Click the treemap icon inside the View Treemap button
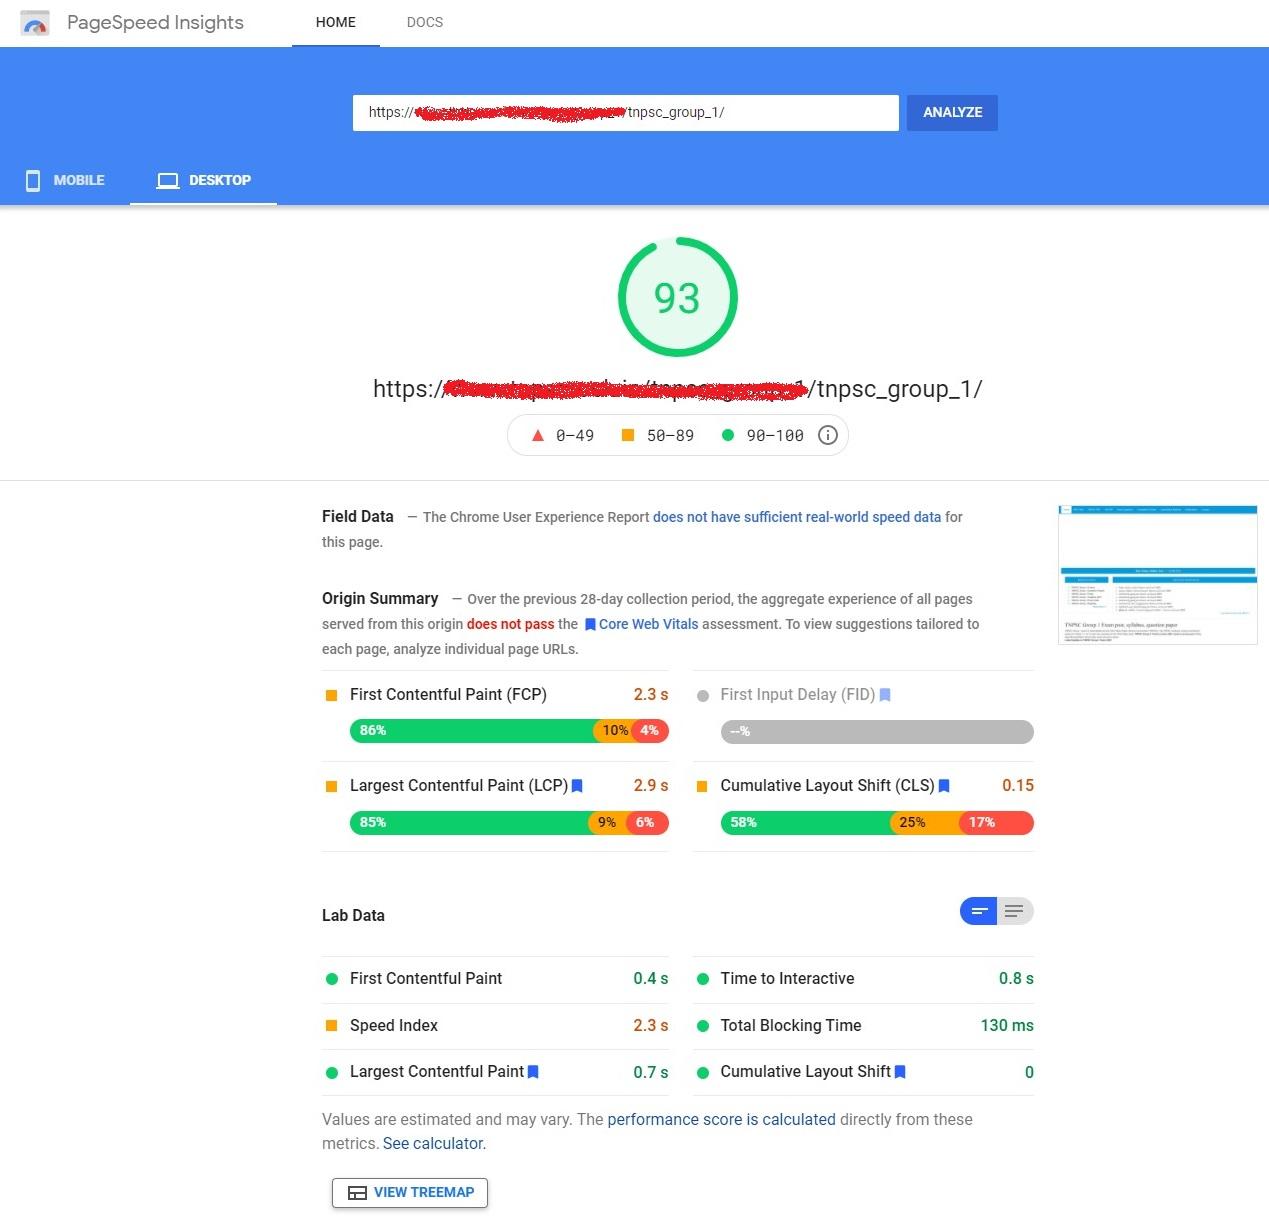This screenshot has width=1269, height=1221. [356, 1193]
